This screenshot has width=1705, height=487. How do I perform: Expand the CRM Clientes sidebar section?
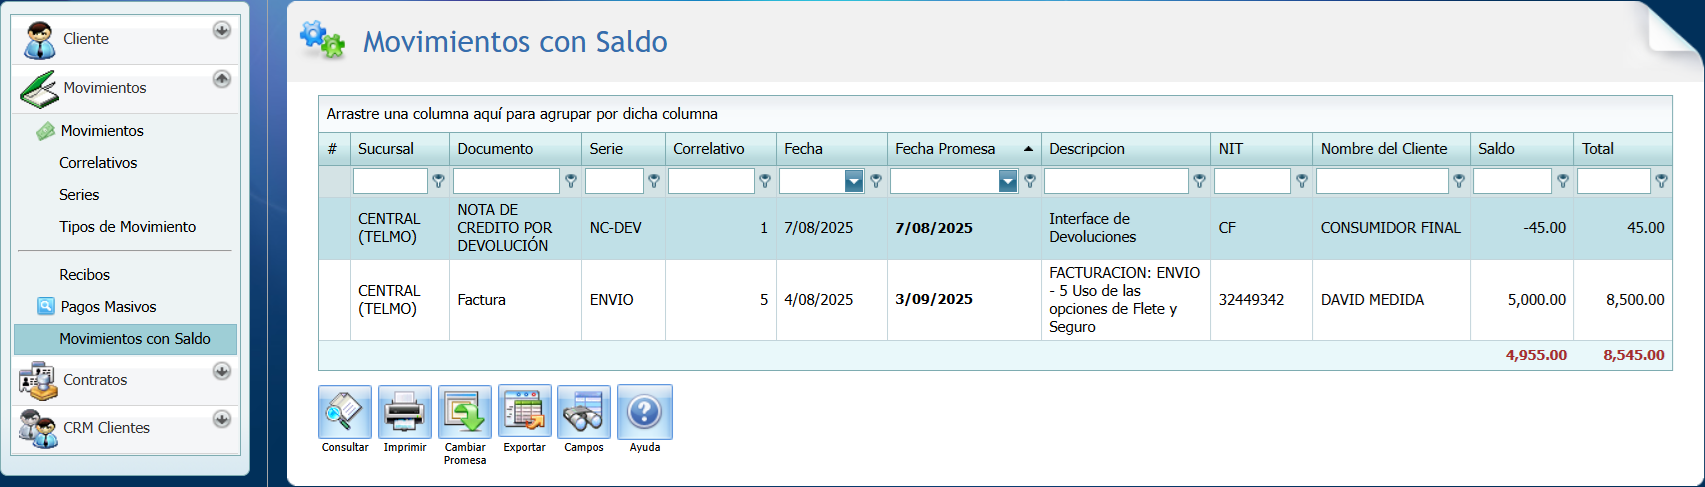pos(222,419)
